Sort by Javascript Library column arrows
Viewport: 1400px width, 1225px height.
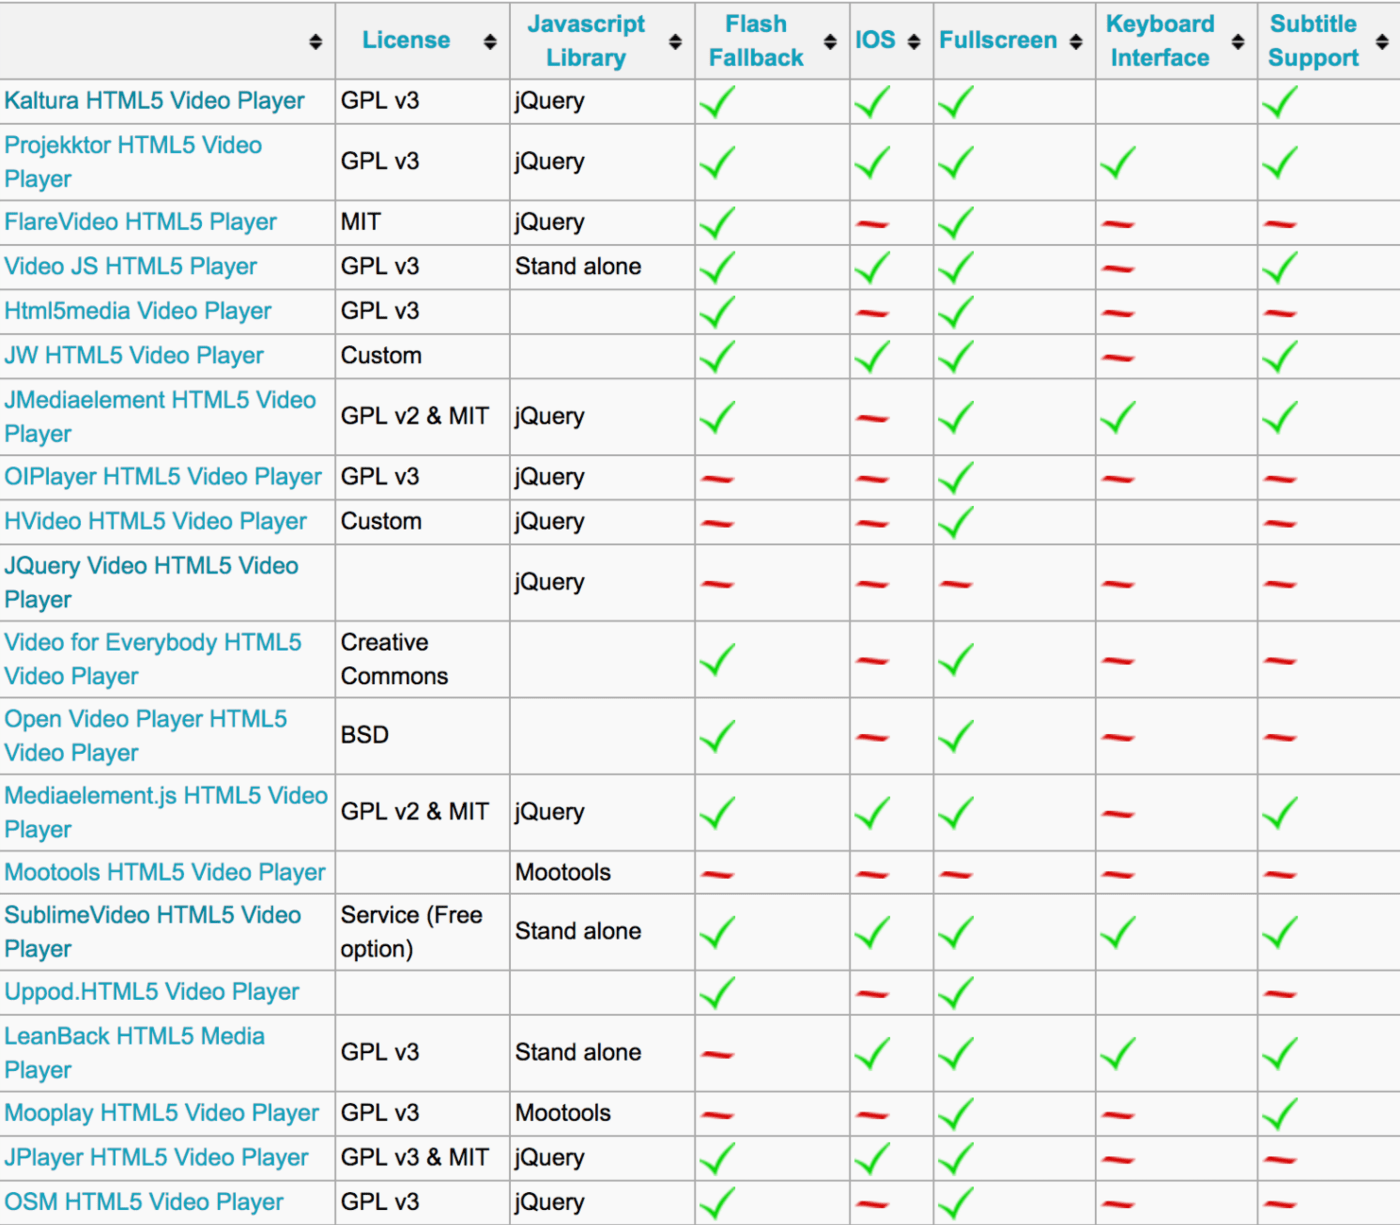click(x=676, y=41)
